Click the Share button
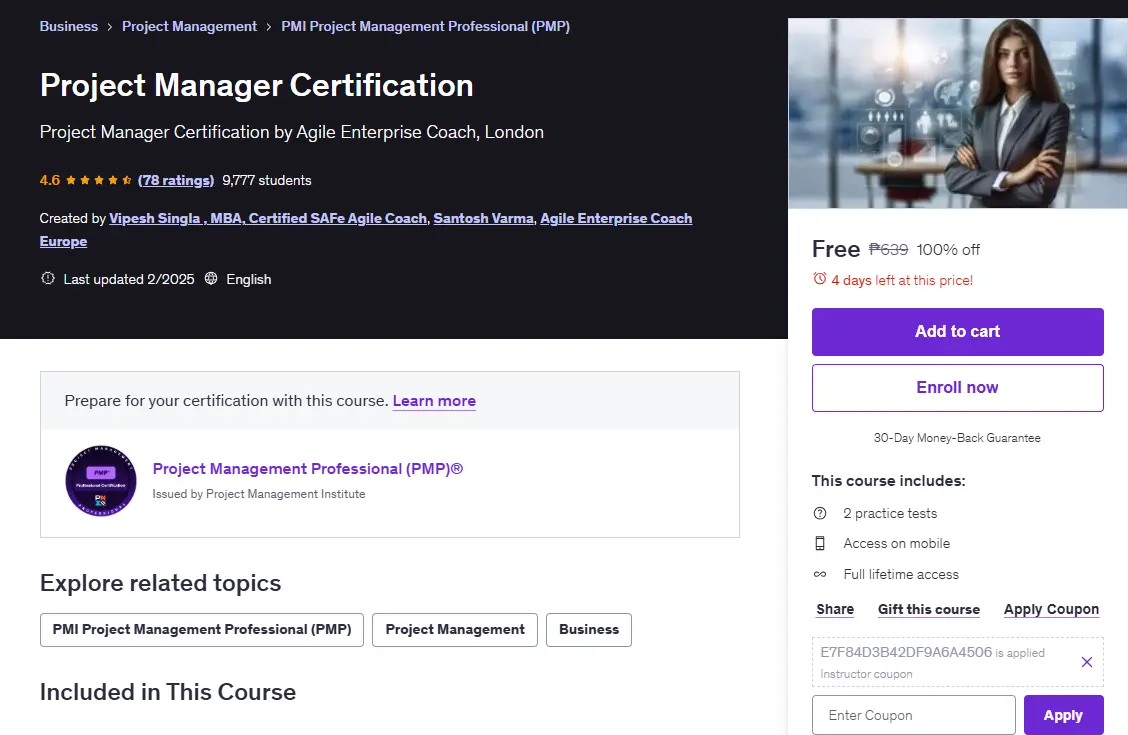Viewport: 1128px width, 735px height. [835, 609]
